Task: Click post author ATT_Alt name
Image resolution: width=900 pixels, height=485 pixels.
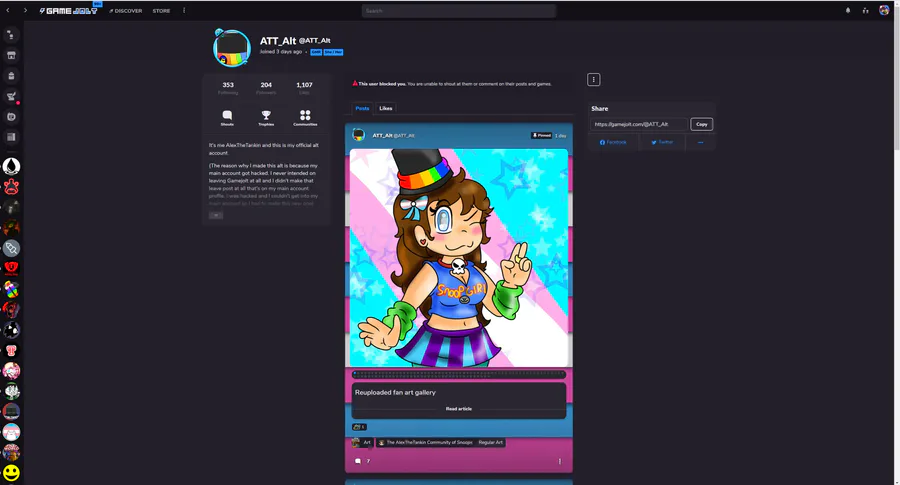Action: pos(382,135)
